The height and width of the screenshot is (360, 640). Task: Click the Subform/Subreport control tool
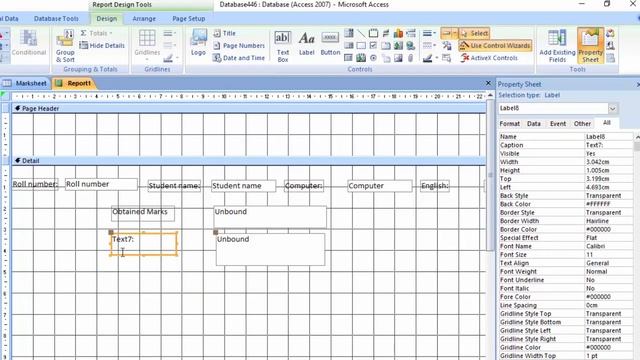(x=349, y=58)
